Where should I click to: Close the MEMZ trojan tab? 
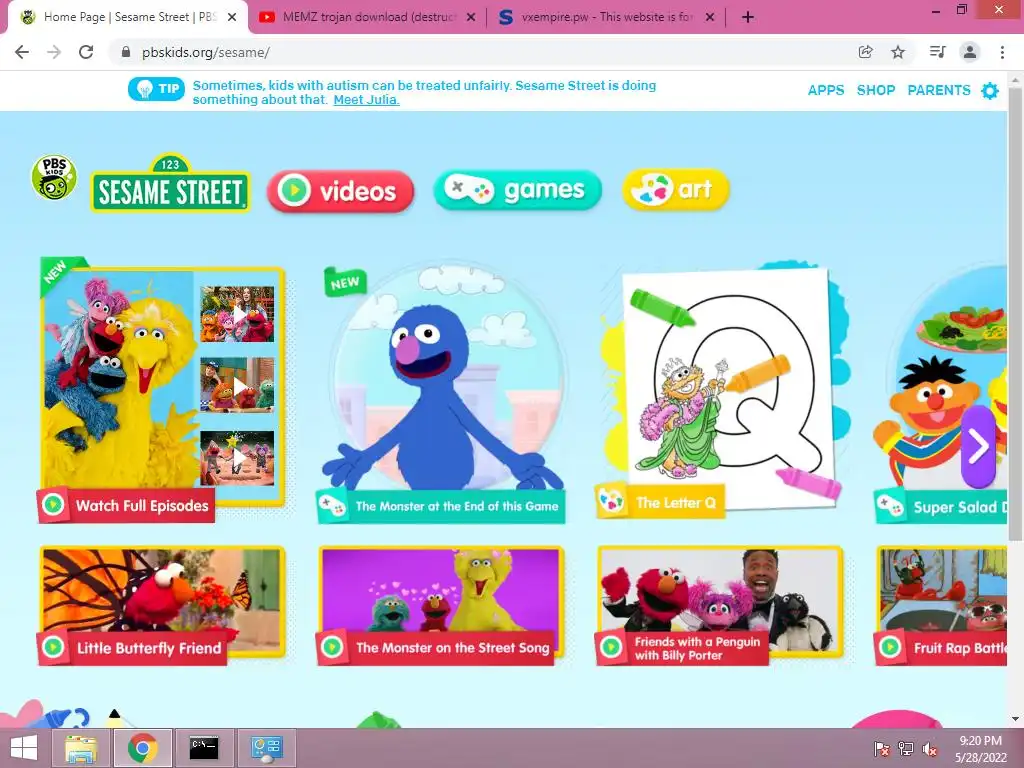tap(471, 18)
